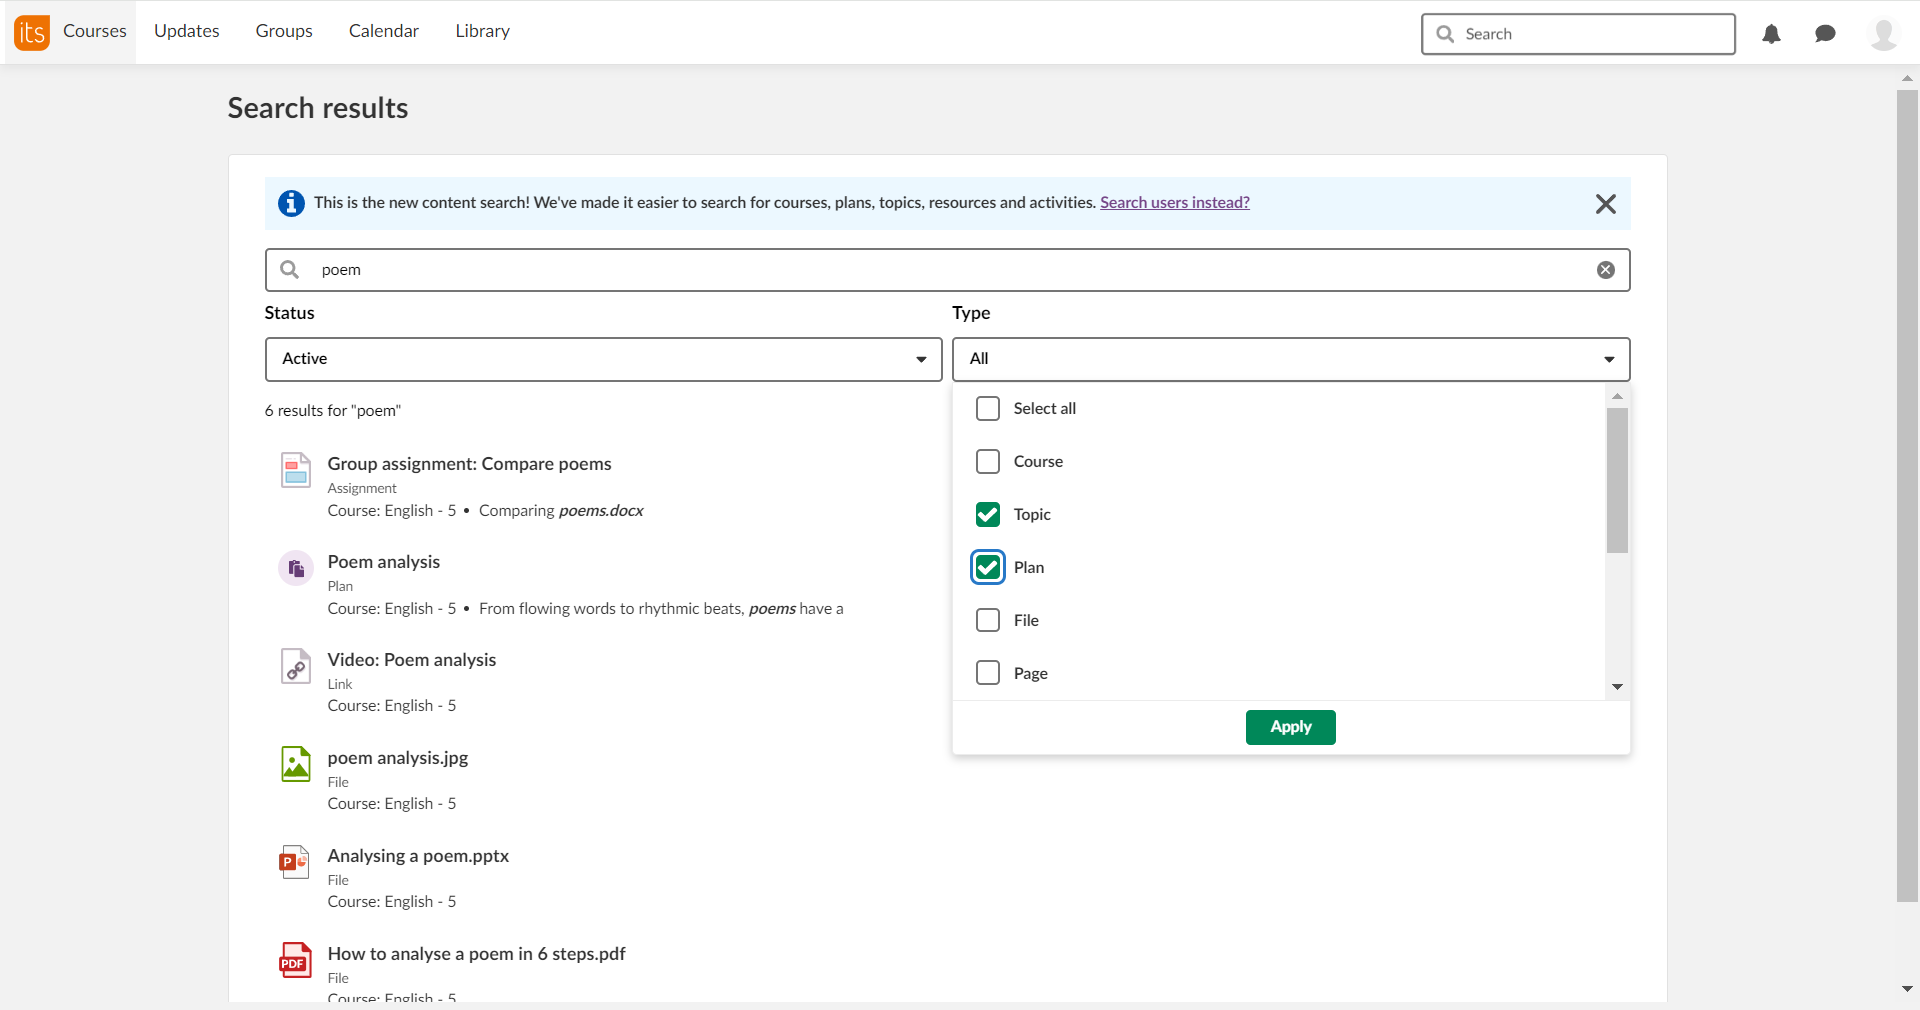Click the PDF icon for How to analyse a poem
Screen dimensions: 1920x1010
pyautogui.click(x=295, y=961)
